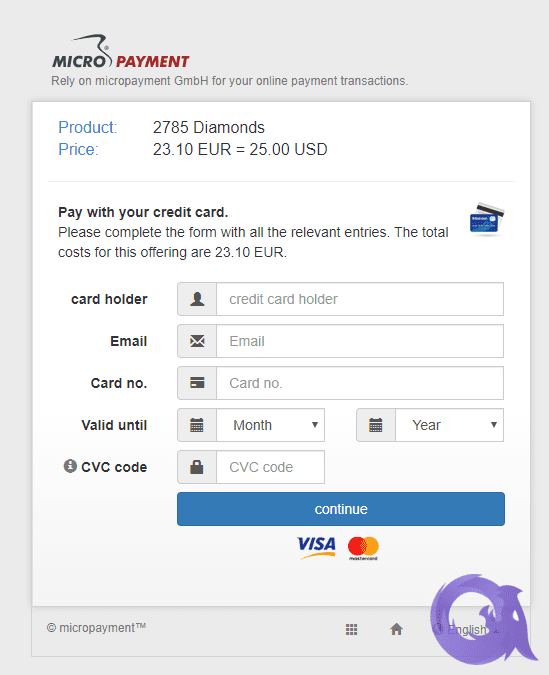Click the Micropayment logo at top
This screenshot has width=549, height=675.
point(121,52)
